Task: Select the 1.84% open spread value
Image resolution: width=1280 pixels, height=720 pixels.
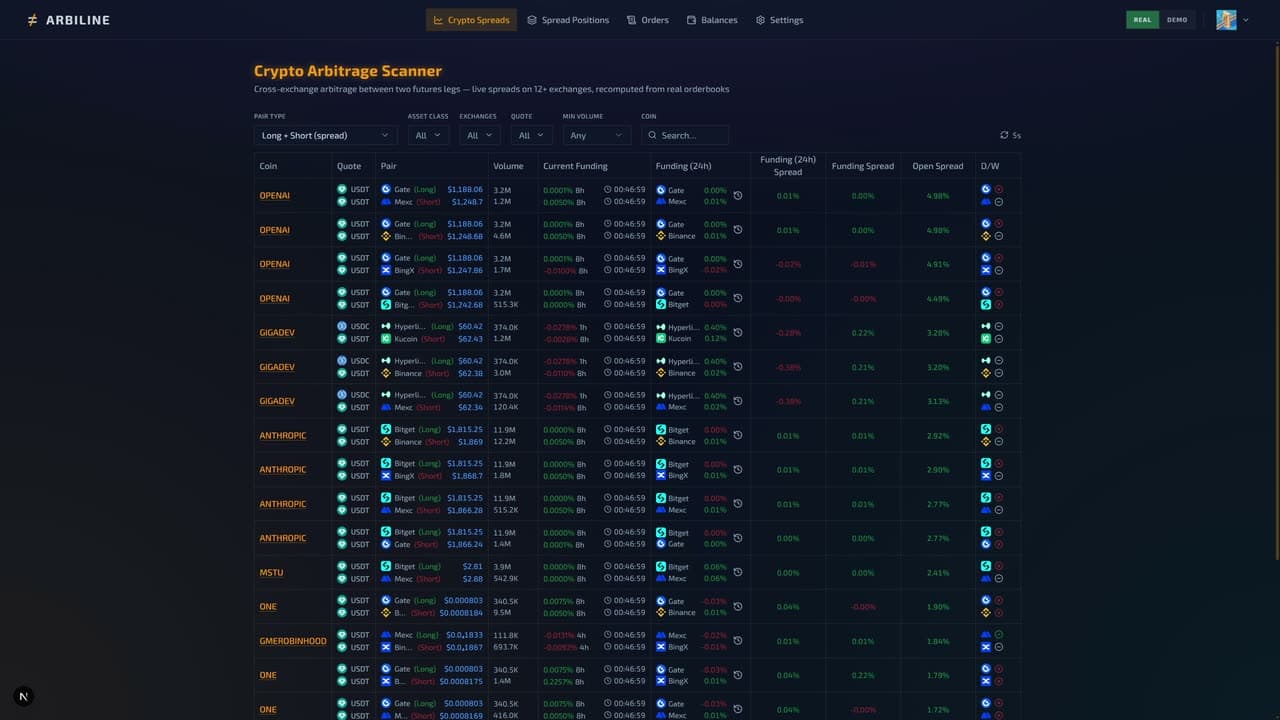Action: [938, 641]
